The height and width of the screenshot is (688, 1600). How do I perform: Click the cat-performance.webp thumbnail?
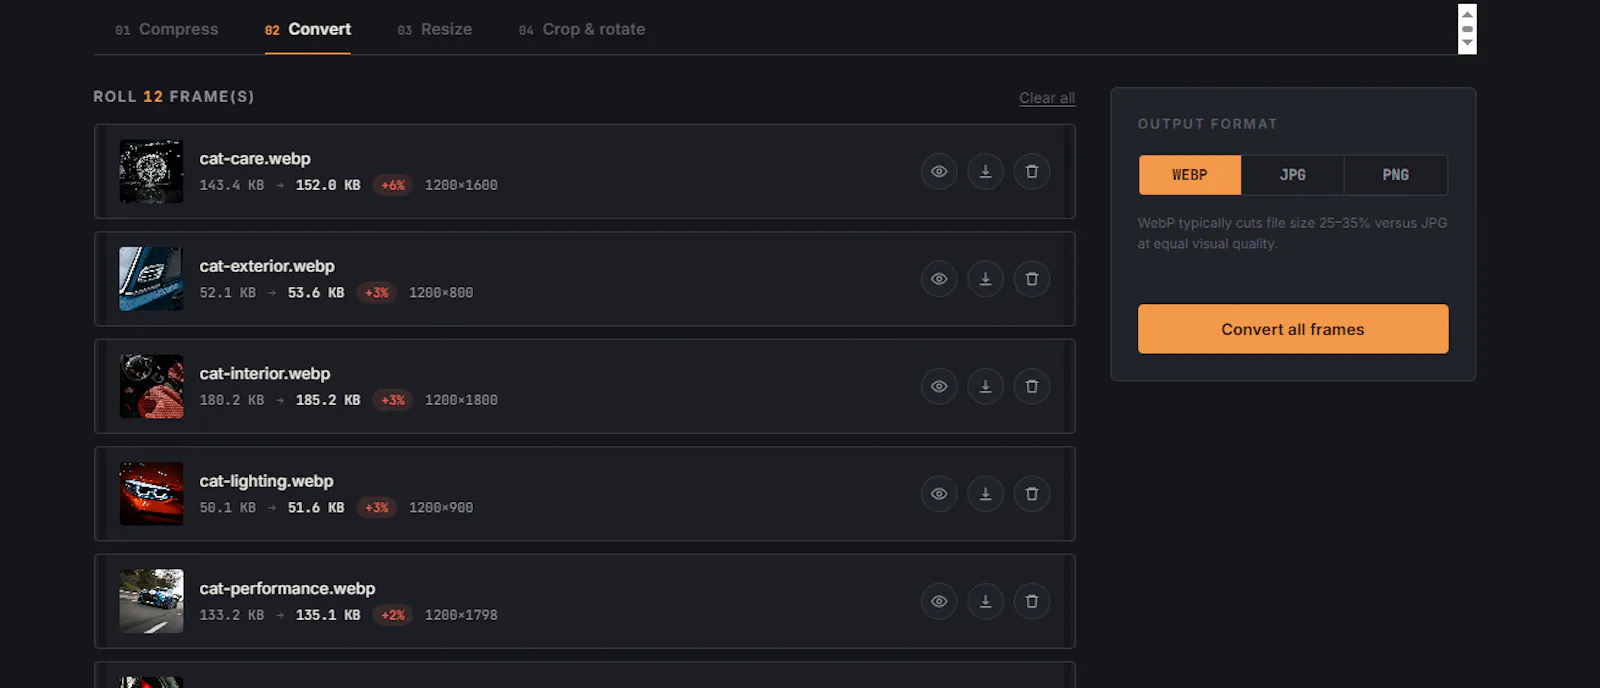pos(151,601)
